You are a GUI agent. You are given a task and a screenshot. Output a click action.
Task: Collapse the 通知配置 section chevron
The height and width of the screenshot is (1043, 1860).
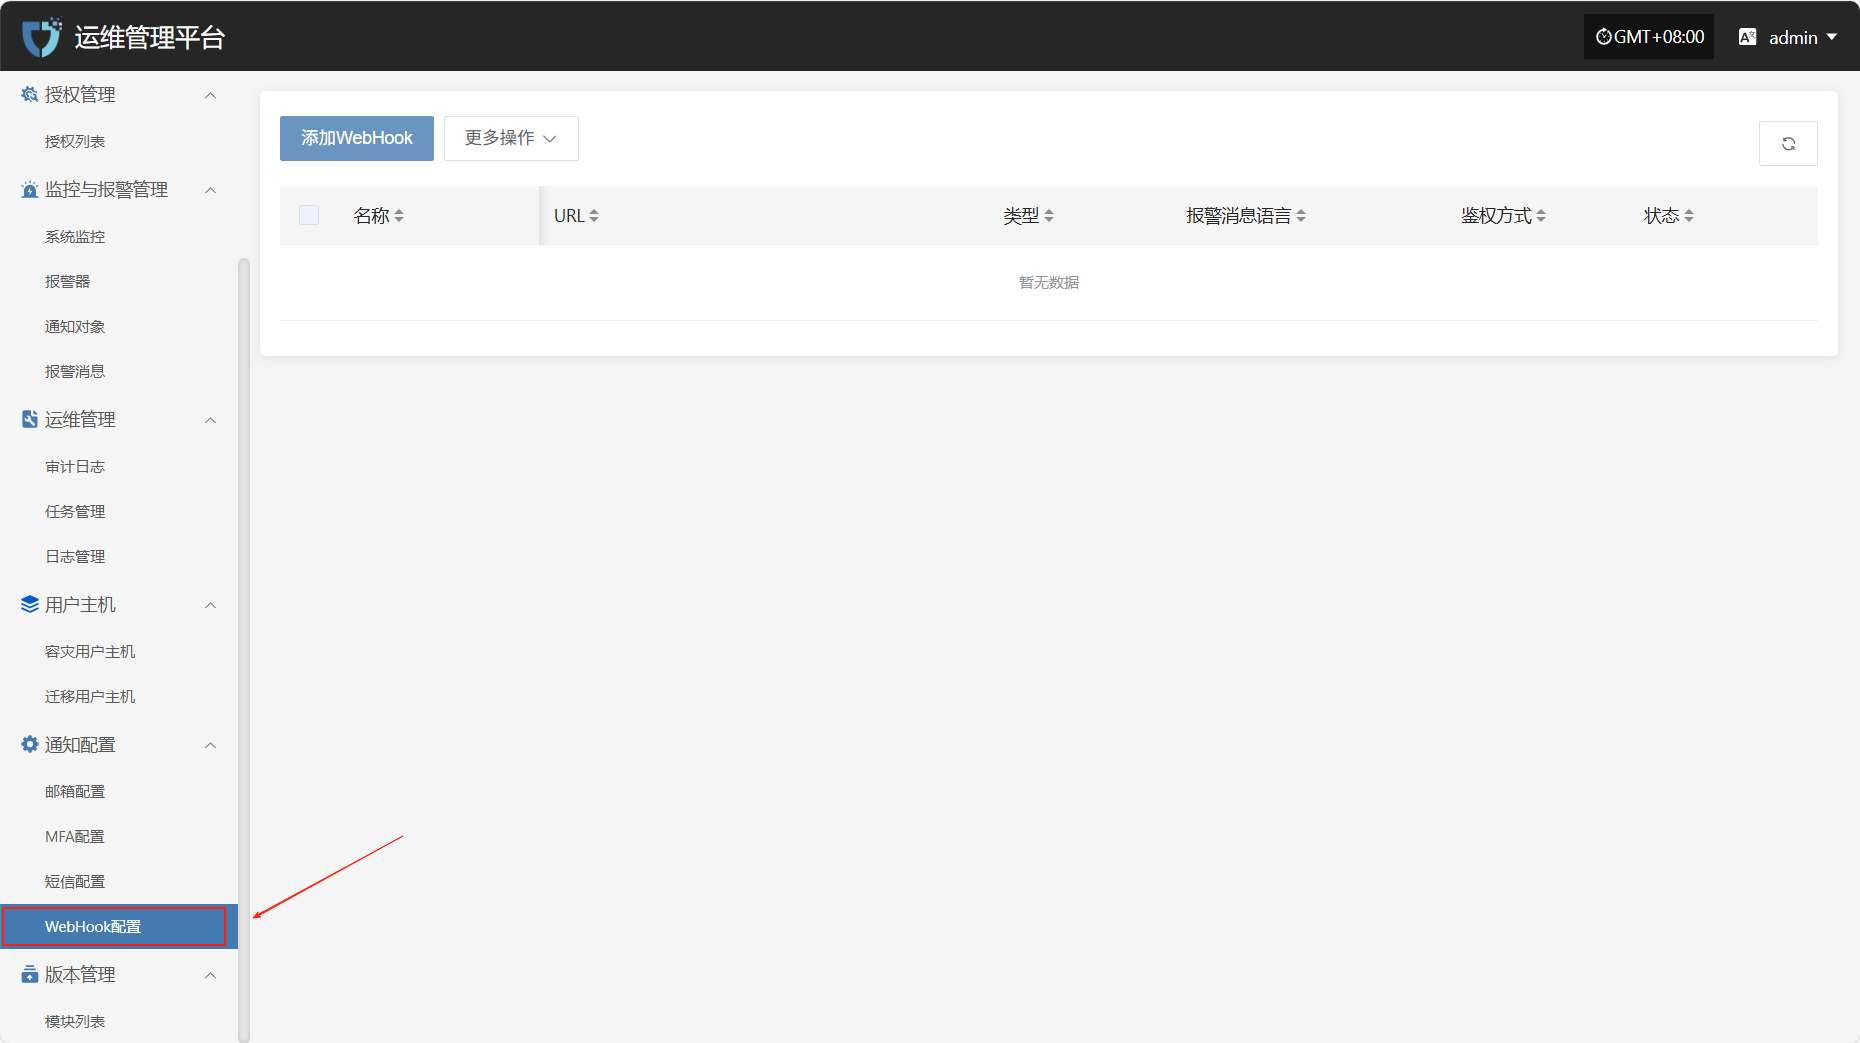pyautogui.click(x=210, y=745)
